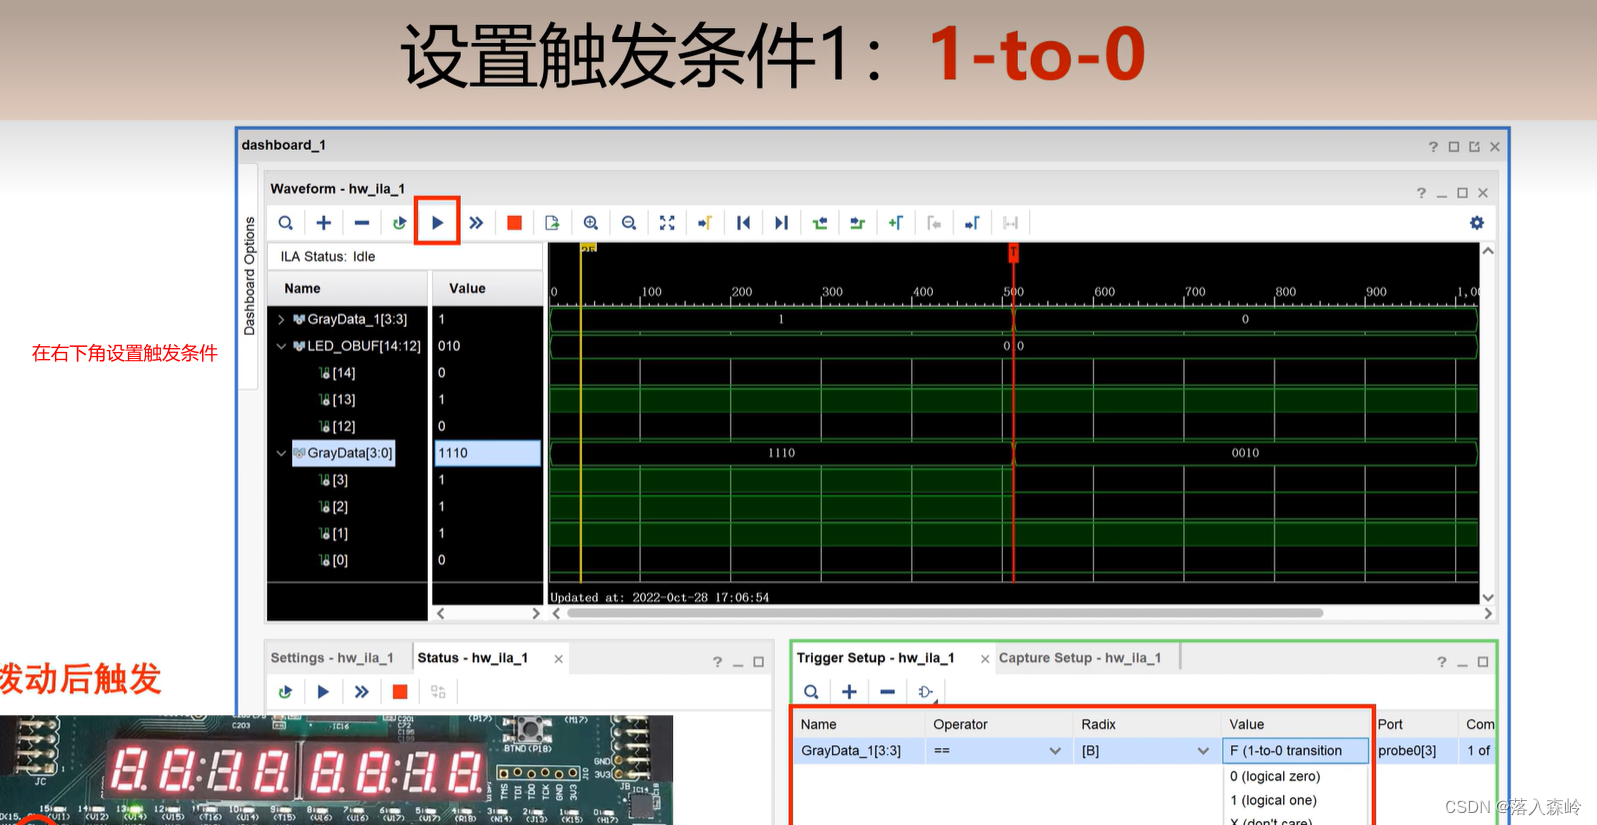Zoom out of the waveform

[x=629, y=223]
